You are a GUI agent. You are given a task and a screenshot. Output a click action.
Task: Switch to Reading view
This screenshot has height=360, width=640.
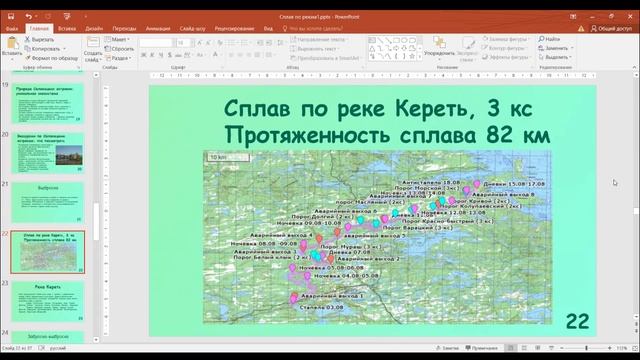538,348
